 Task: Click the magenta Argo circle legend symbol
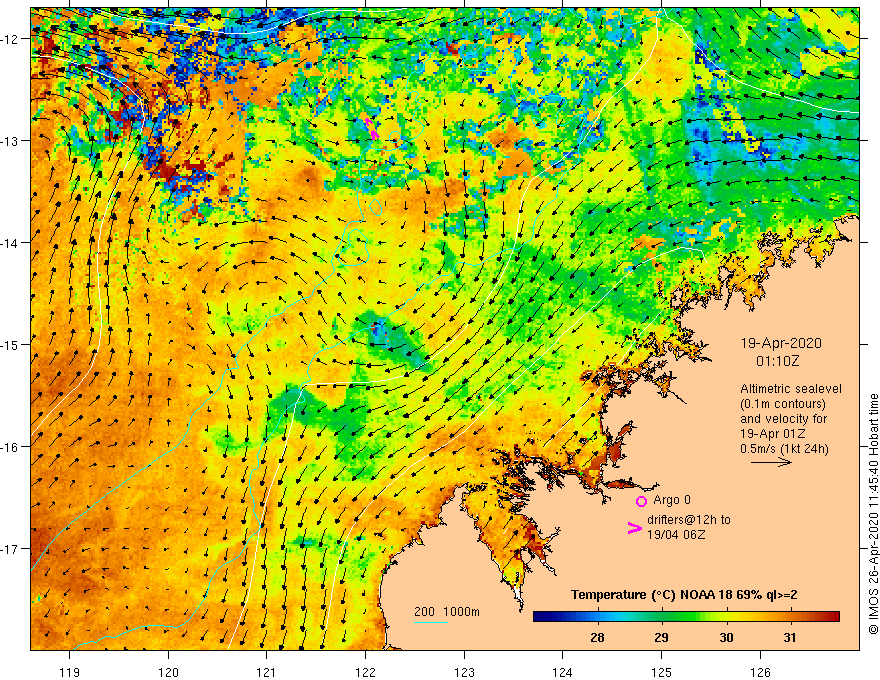pos(641,501)
